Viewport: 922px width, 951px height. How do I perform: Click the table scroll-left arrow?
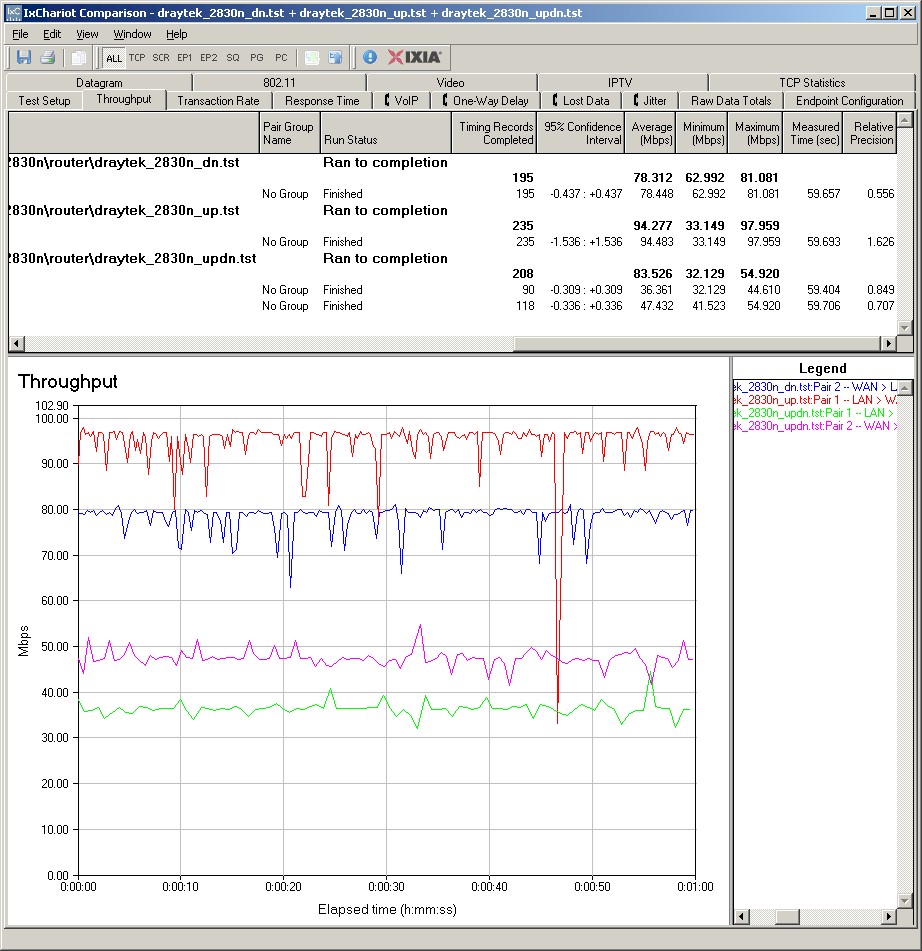point(16,344)
